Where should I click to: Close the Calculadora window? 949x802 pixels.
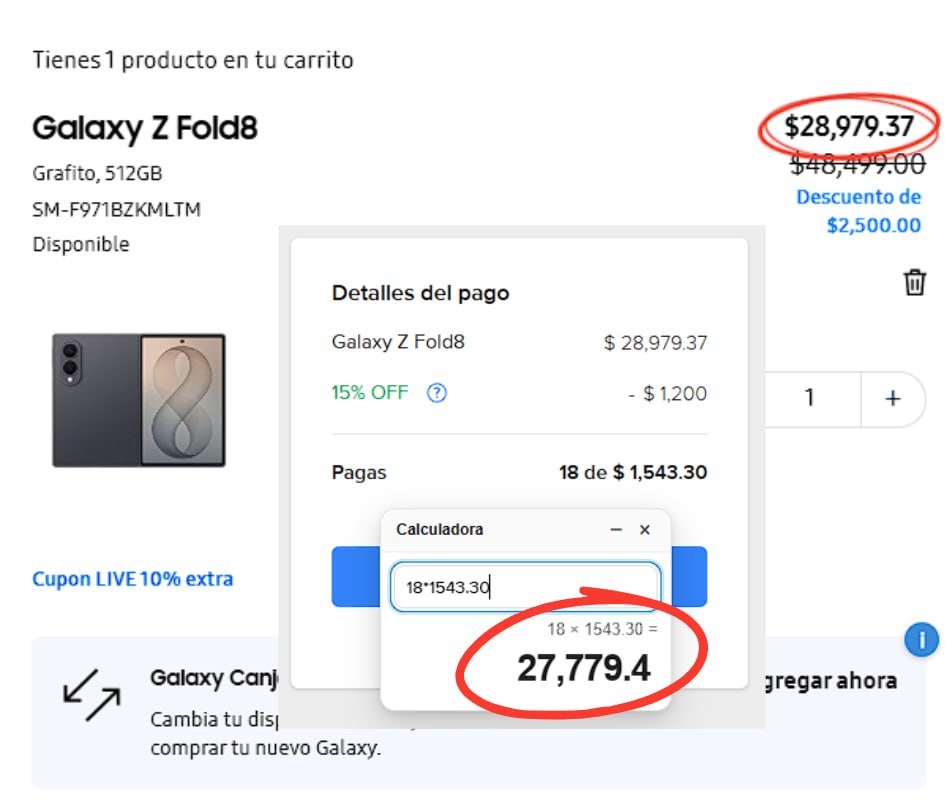(x=645, y=530)
